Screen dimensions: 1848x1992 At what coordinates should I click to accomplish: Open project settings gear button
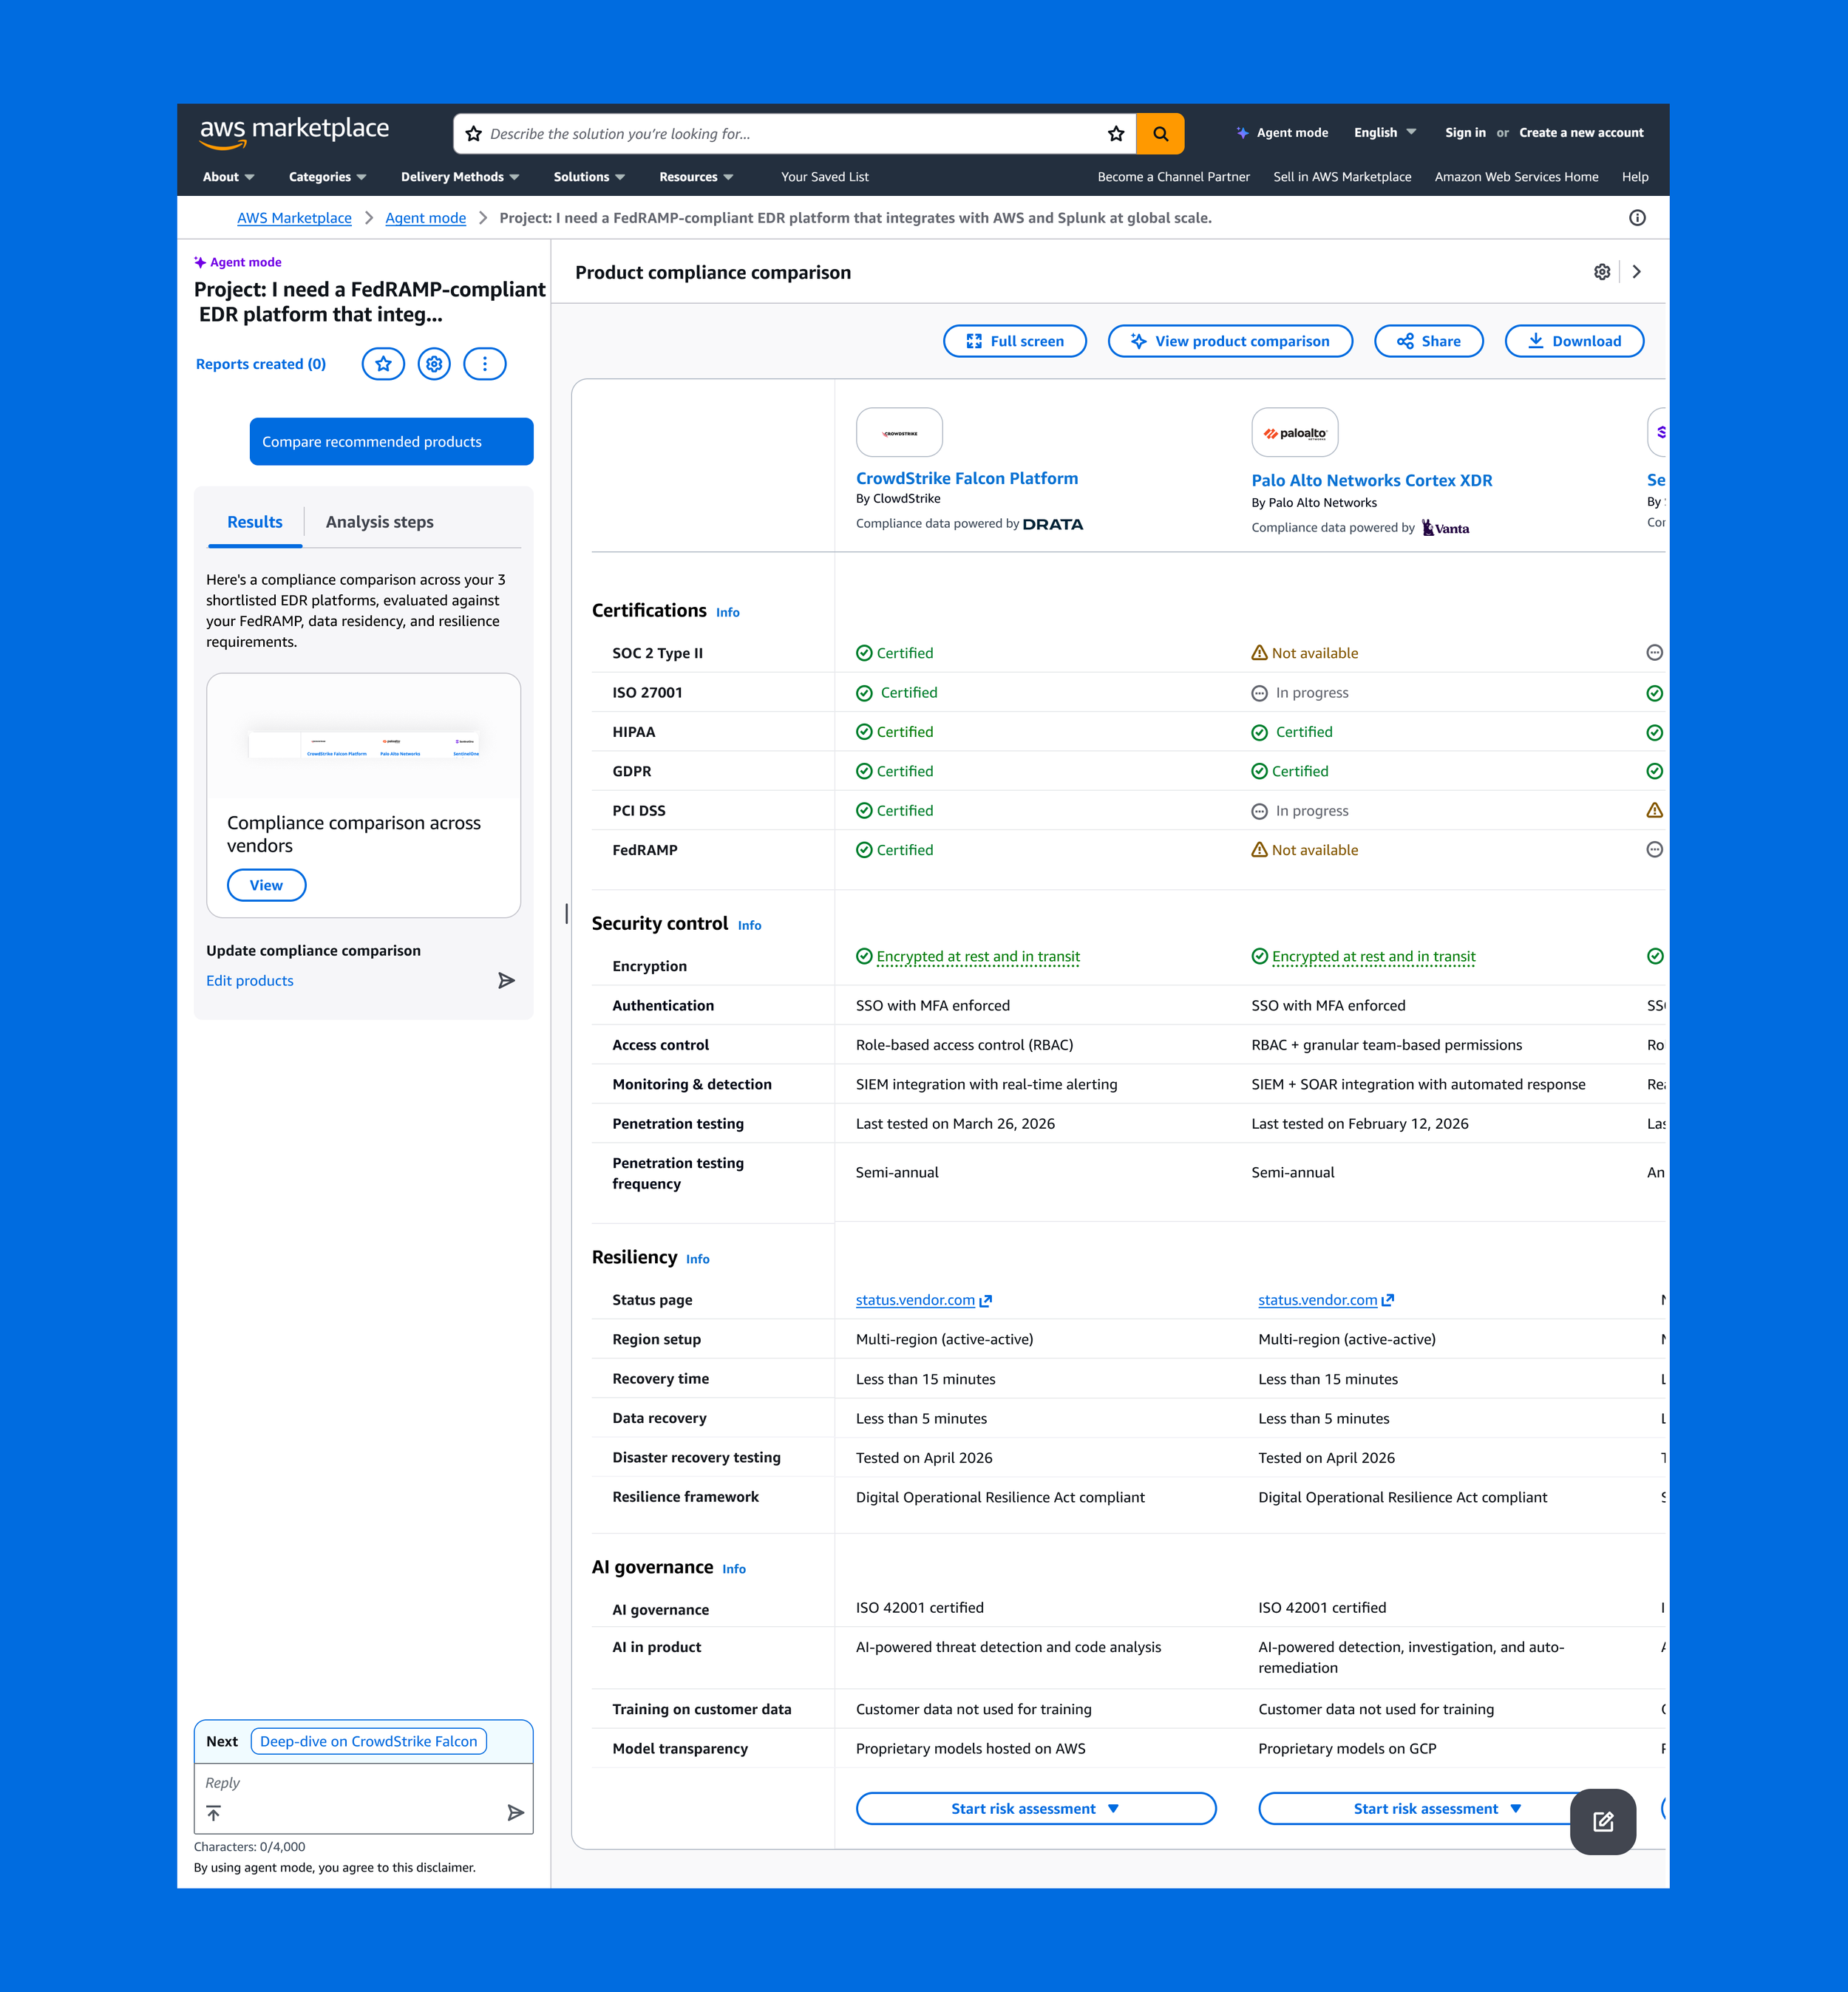pyautogui.click(x=434, y=364)
